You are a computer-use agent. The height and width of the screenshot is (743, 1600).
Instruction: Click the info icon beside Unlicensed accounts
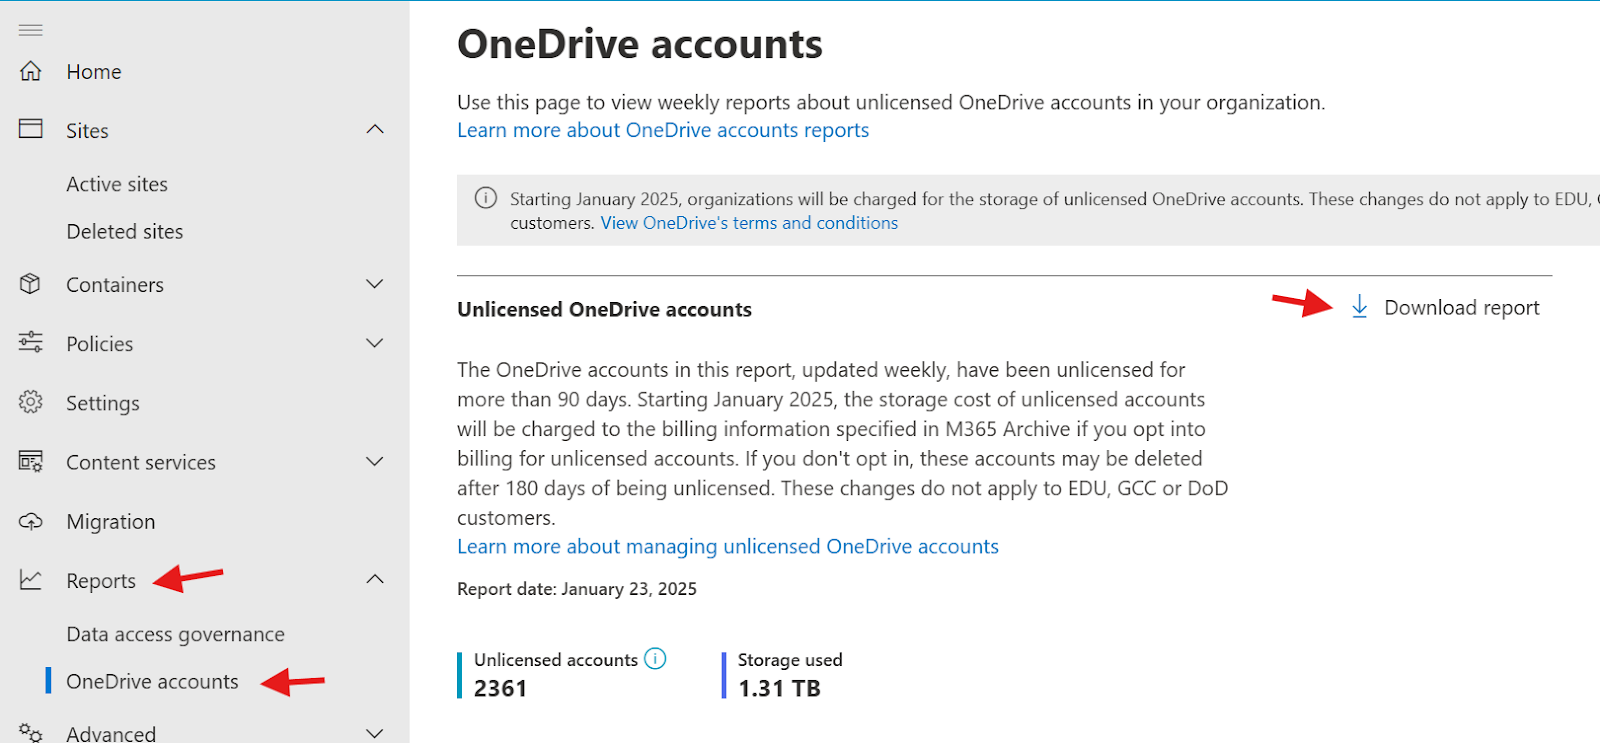coord(655,659)
